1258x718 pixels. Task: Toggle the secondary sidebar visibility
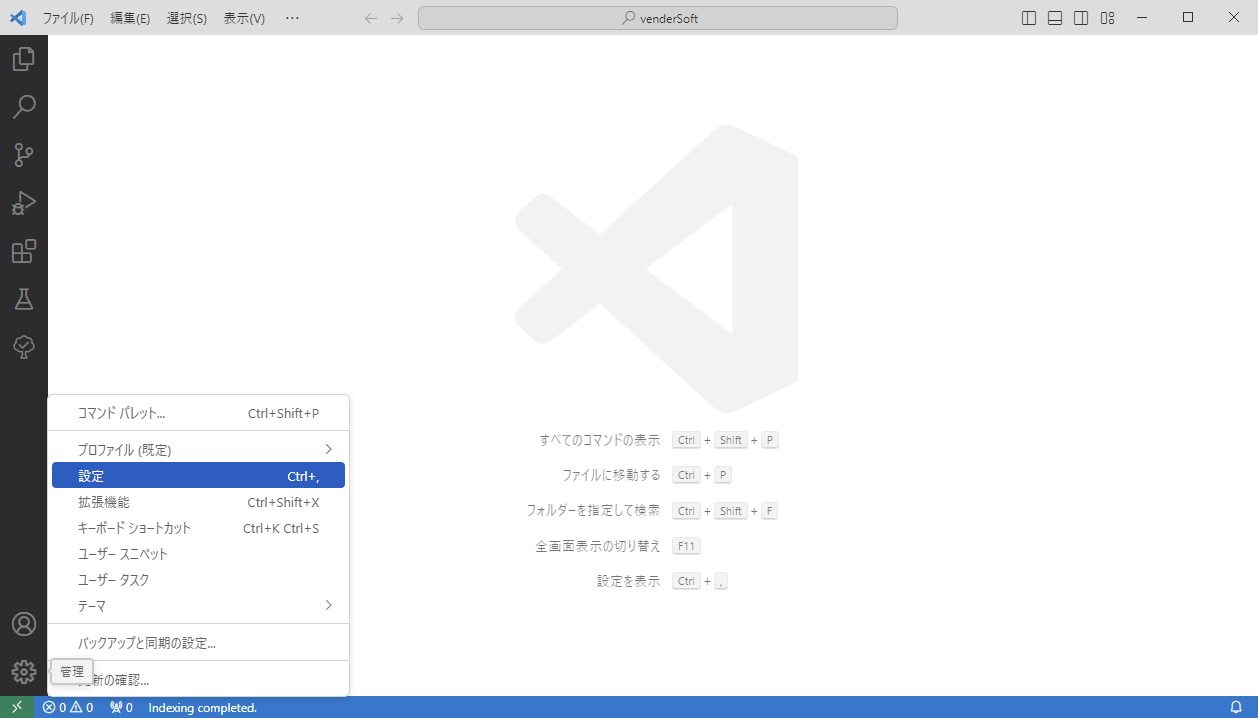click(x=1080, y=17)
